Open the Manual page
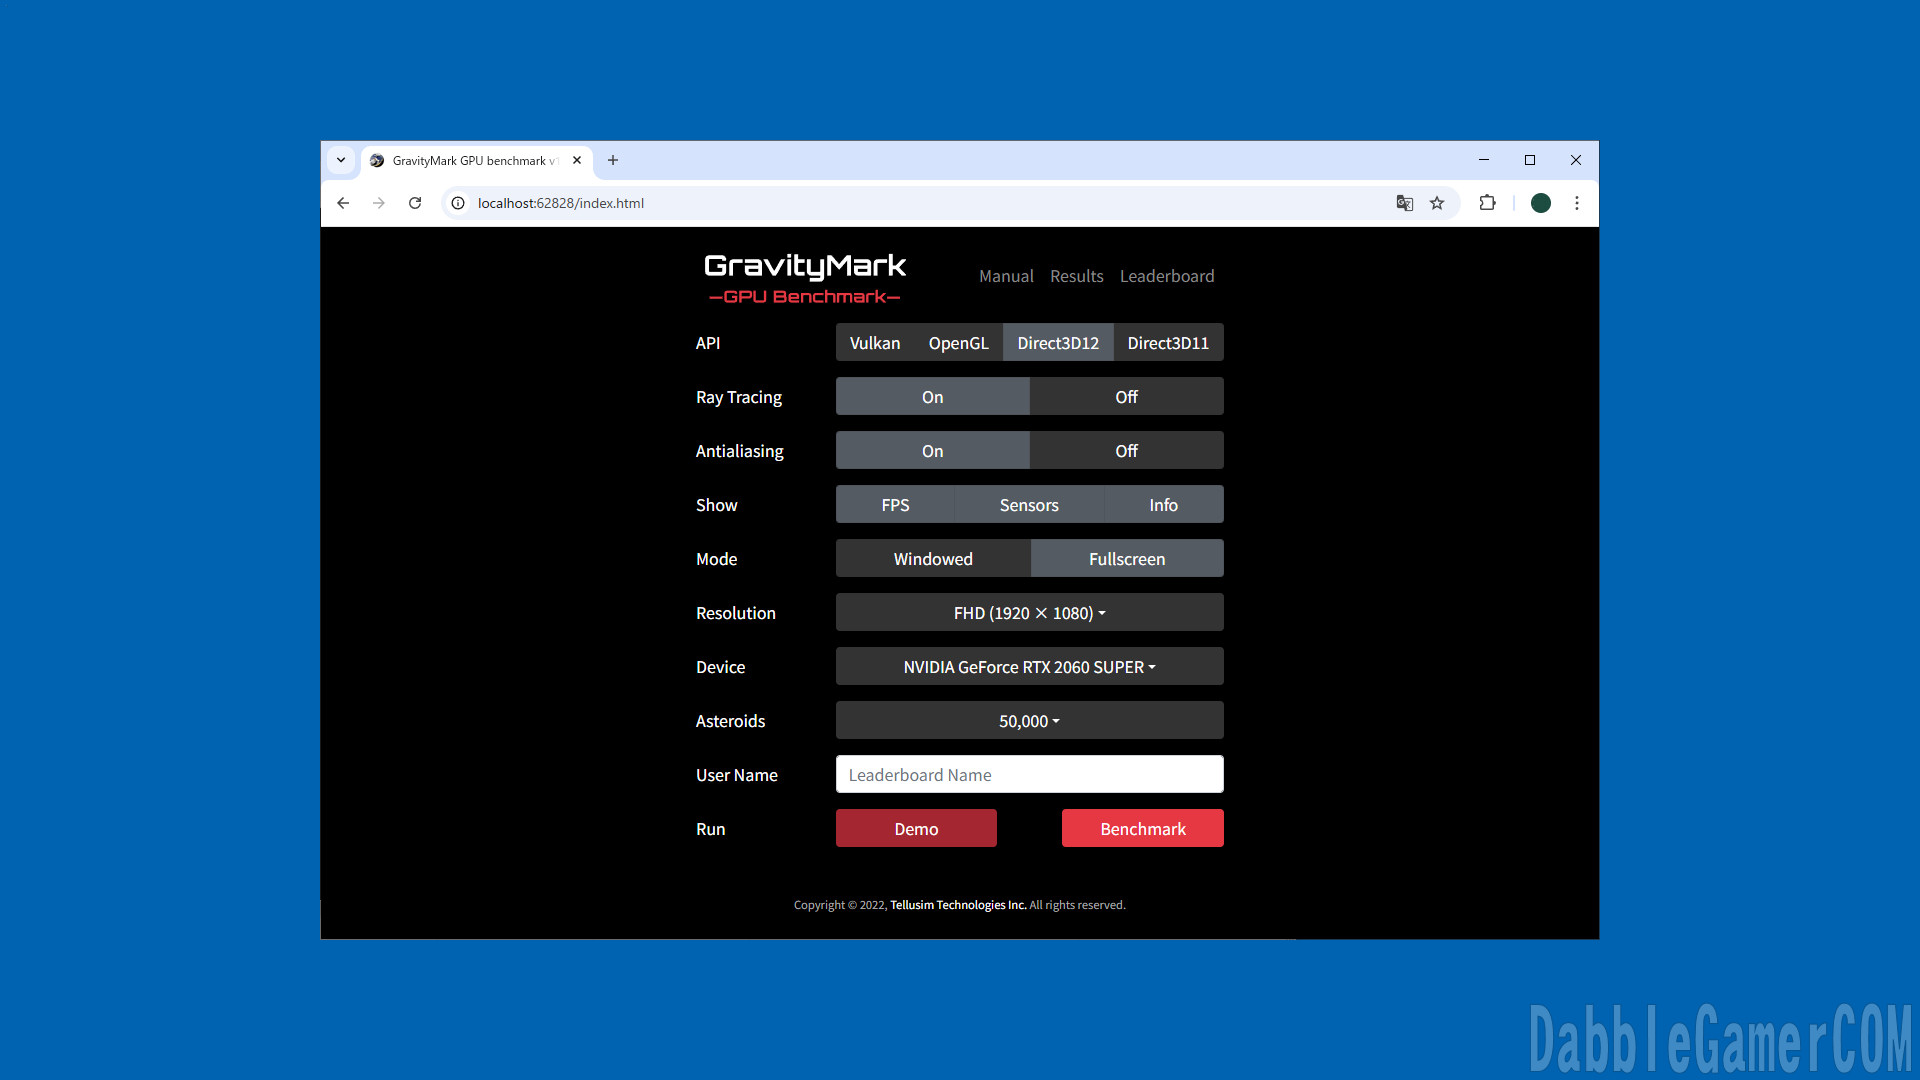Image resolution: width=1920 pixels, height=1080 pixels. [x=1006, y=276]
